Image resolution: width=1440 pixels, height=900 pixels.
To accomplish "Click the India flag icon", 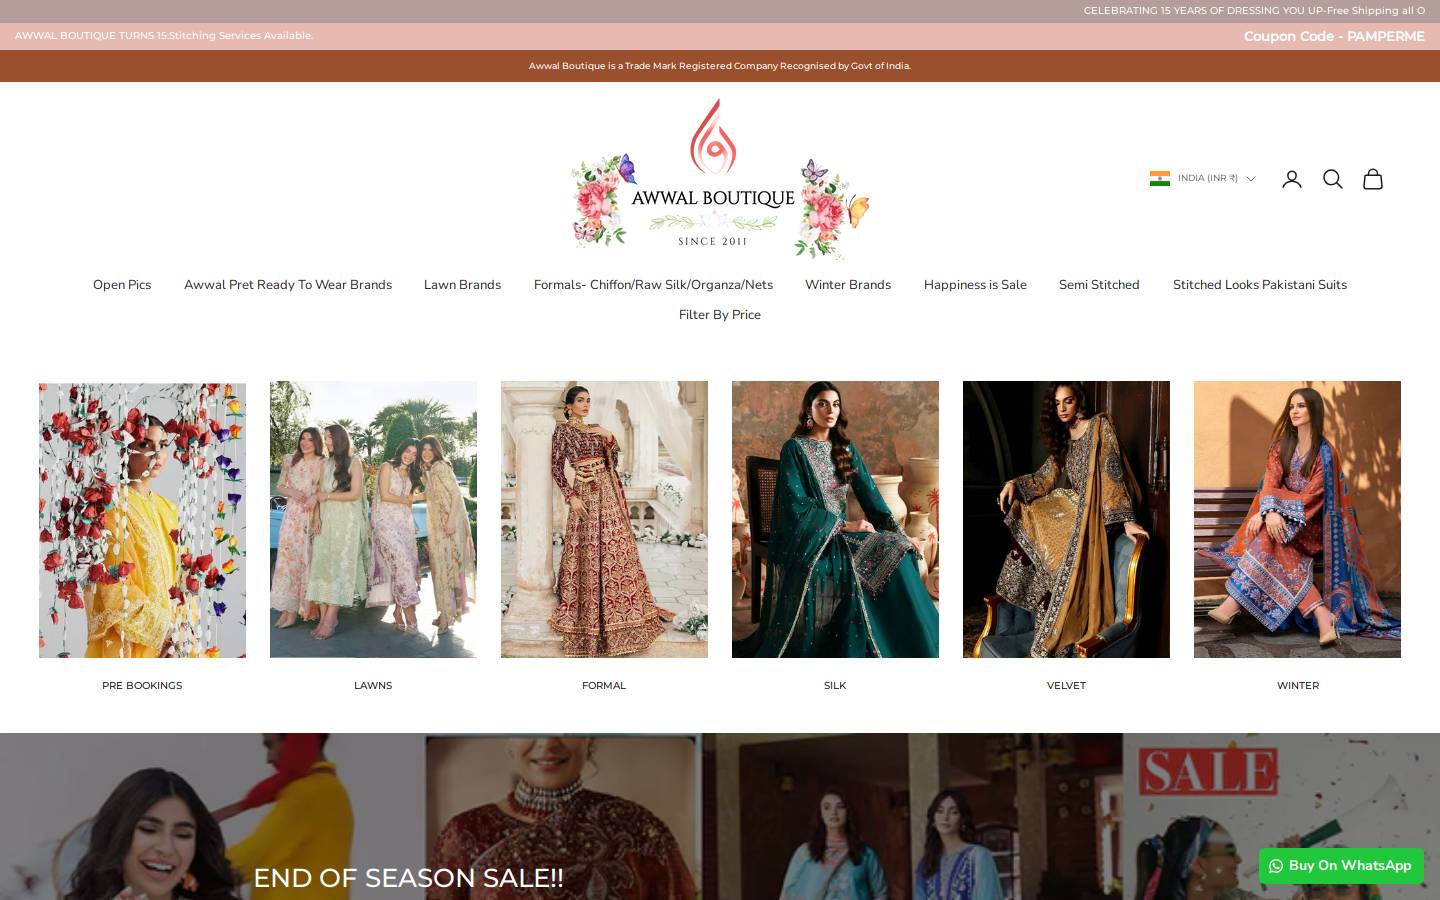I will 1160,178.
